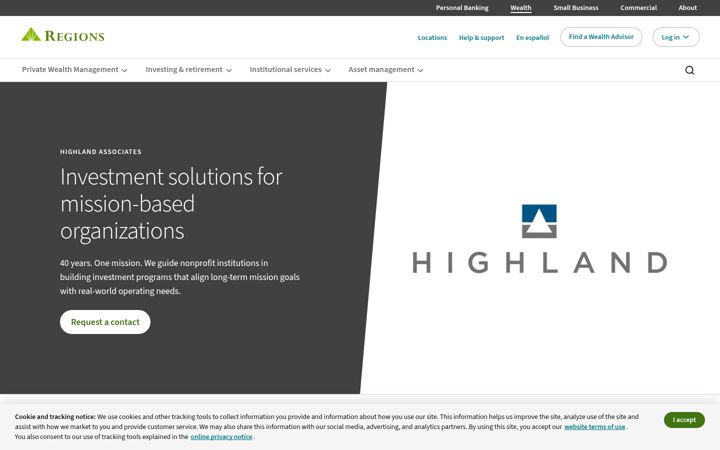
Task: Click Request a contact button
Action: 105,322
